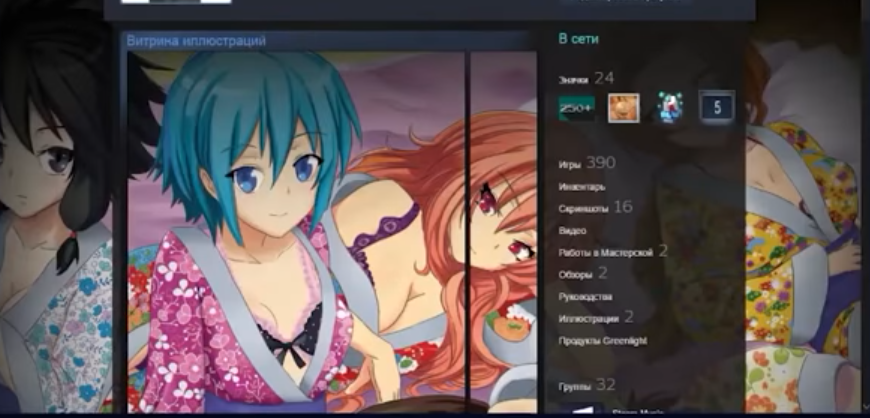The width and height of the screenshot is (870, 418).
Task: Open the Иллюстрации artwork link
Action: tap(588, 319)
